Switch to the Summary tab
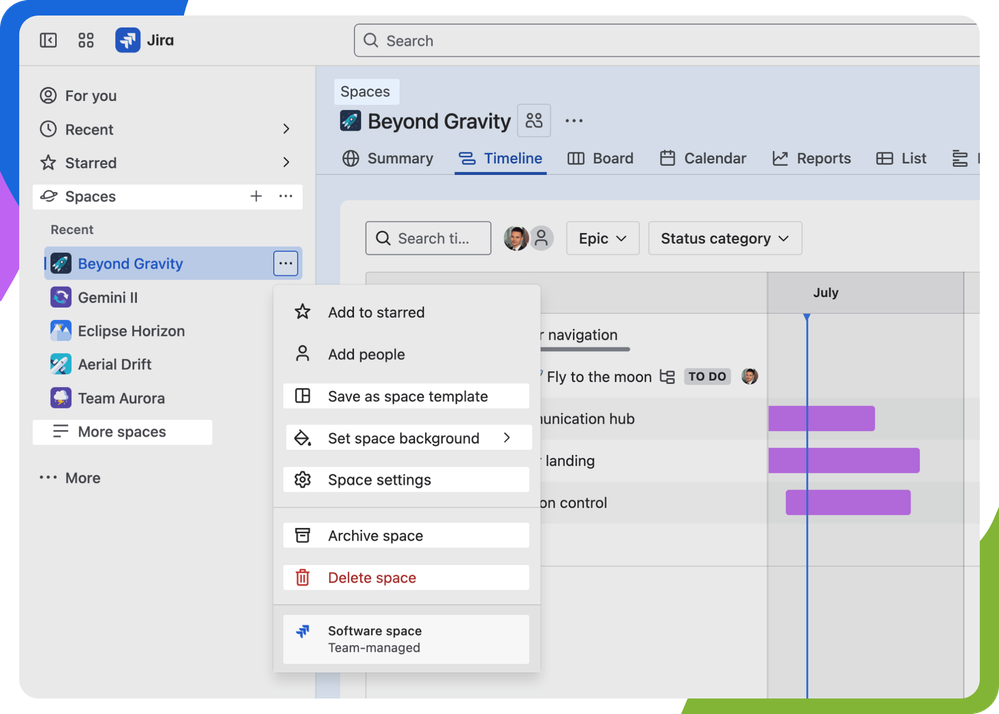This screenshot has width=999, height=714. [x=387, y=159]
